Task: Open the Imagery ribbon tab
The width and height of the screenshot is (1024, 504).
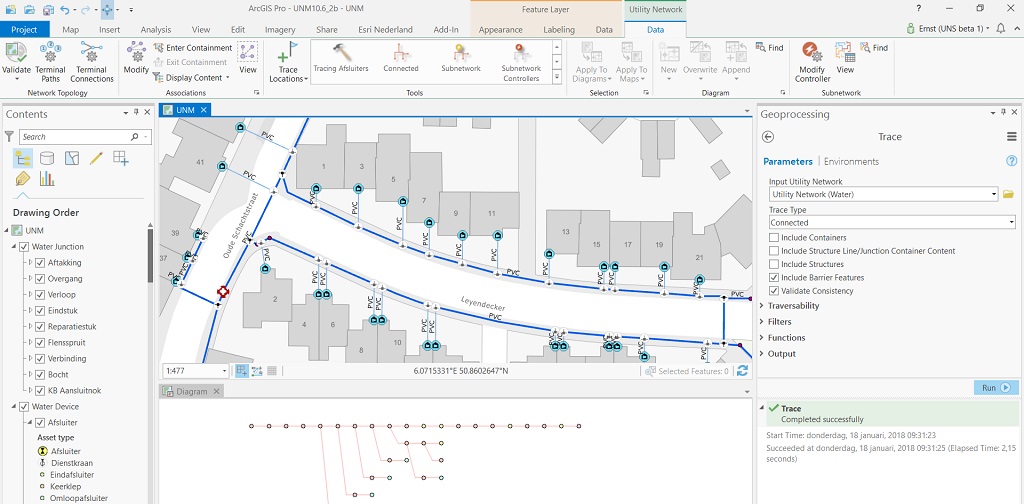Action: [x=280, y=29]
